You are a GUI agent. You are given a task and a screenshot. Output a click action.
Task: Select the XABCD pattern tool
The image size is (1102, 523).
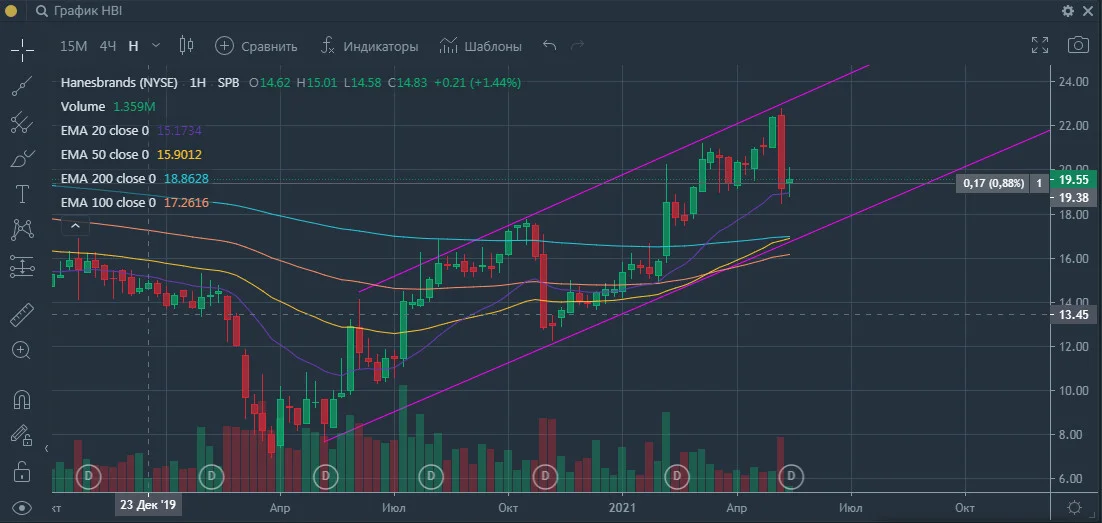[22, 230]
